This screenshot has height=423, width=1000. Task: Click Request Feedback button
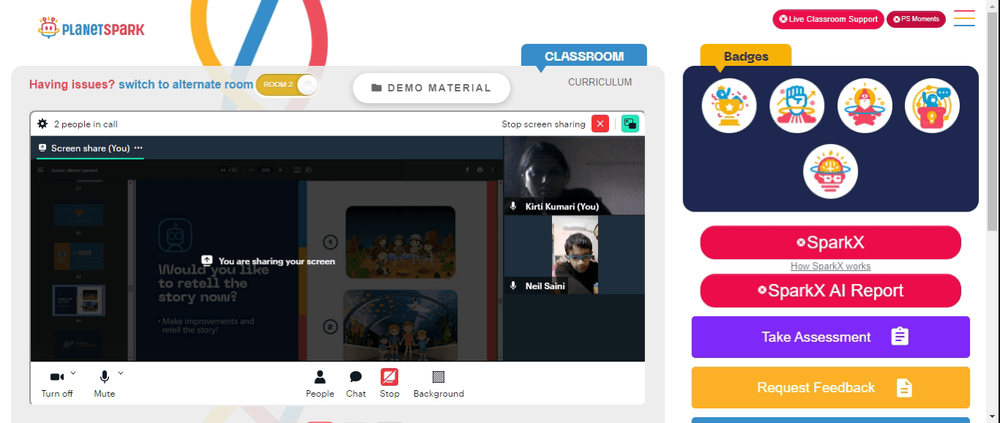point(830,387)
